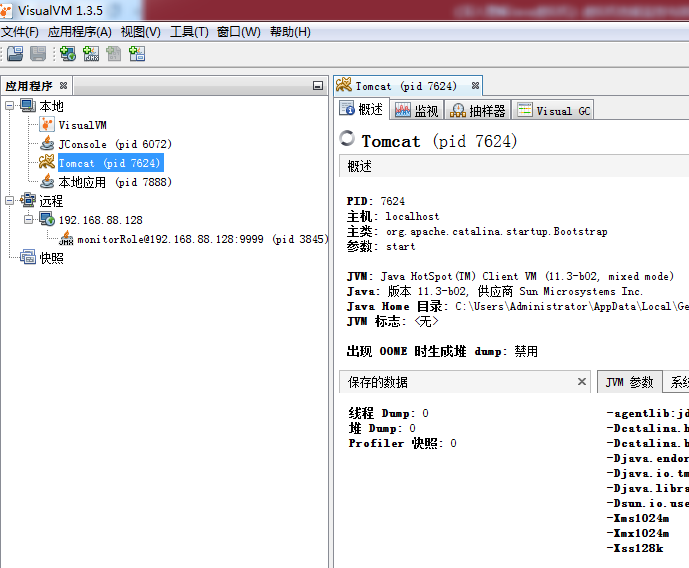Select local application pid 7888
This screenshot has height=568, width=689.
click(x=115, y=182)
